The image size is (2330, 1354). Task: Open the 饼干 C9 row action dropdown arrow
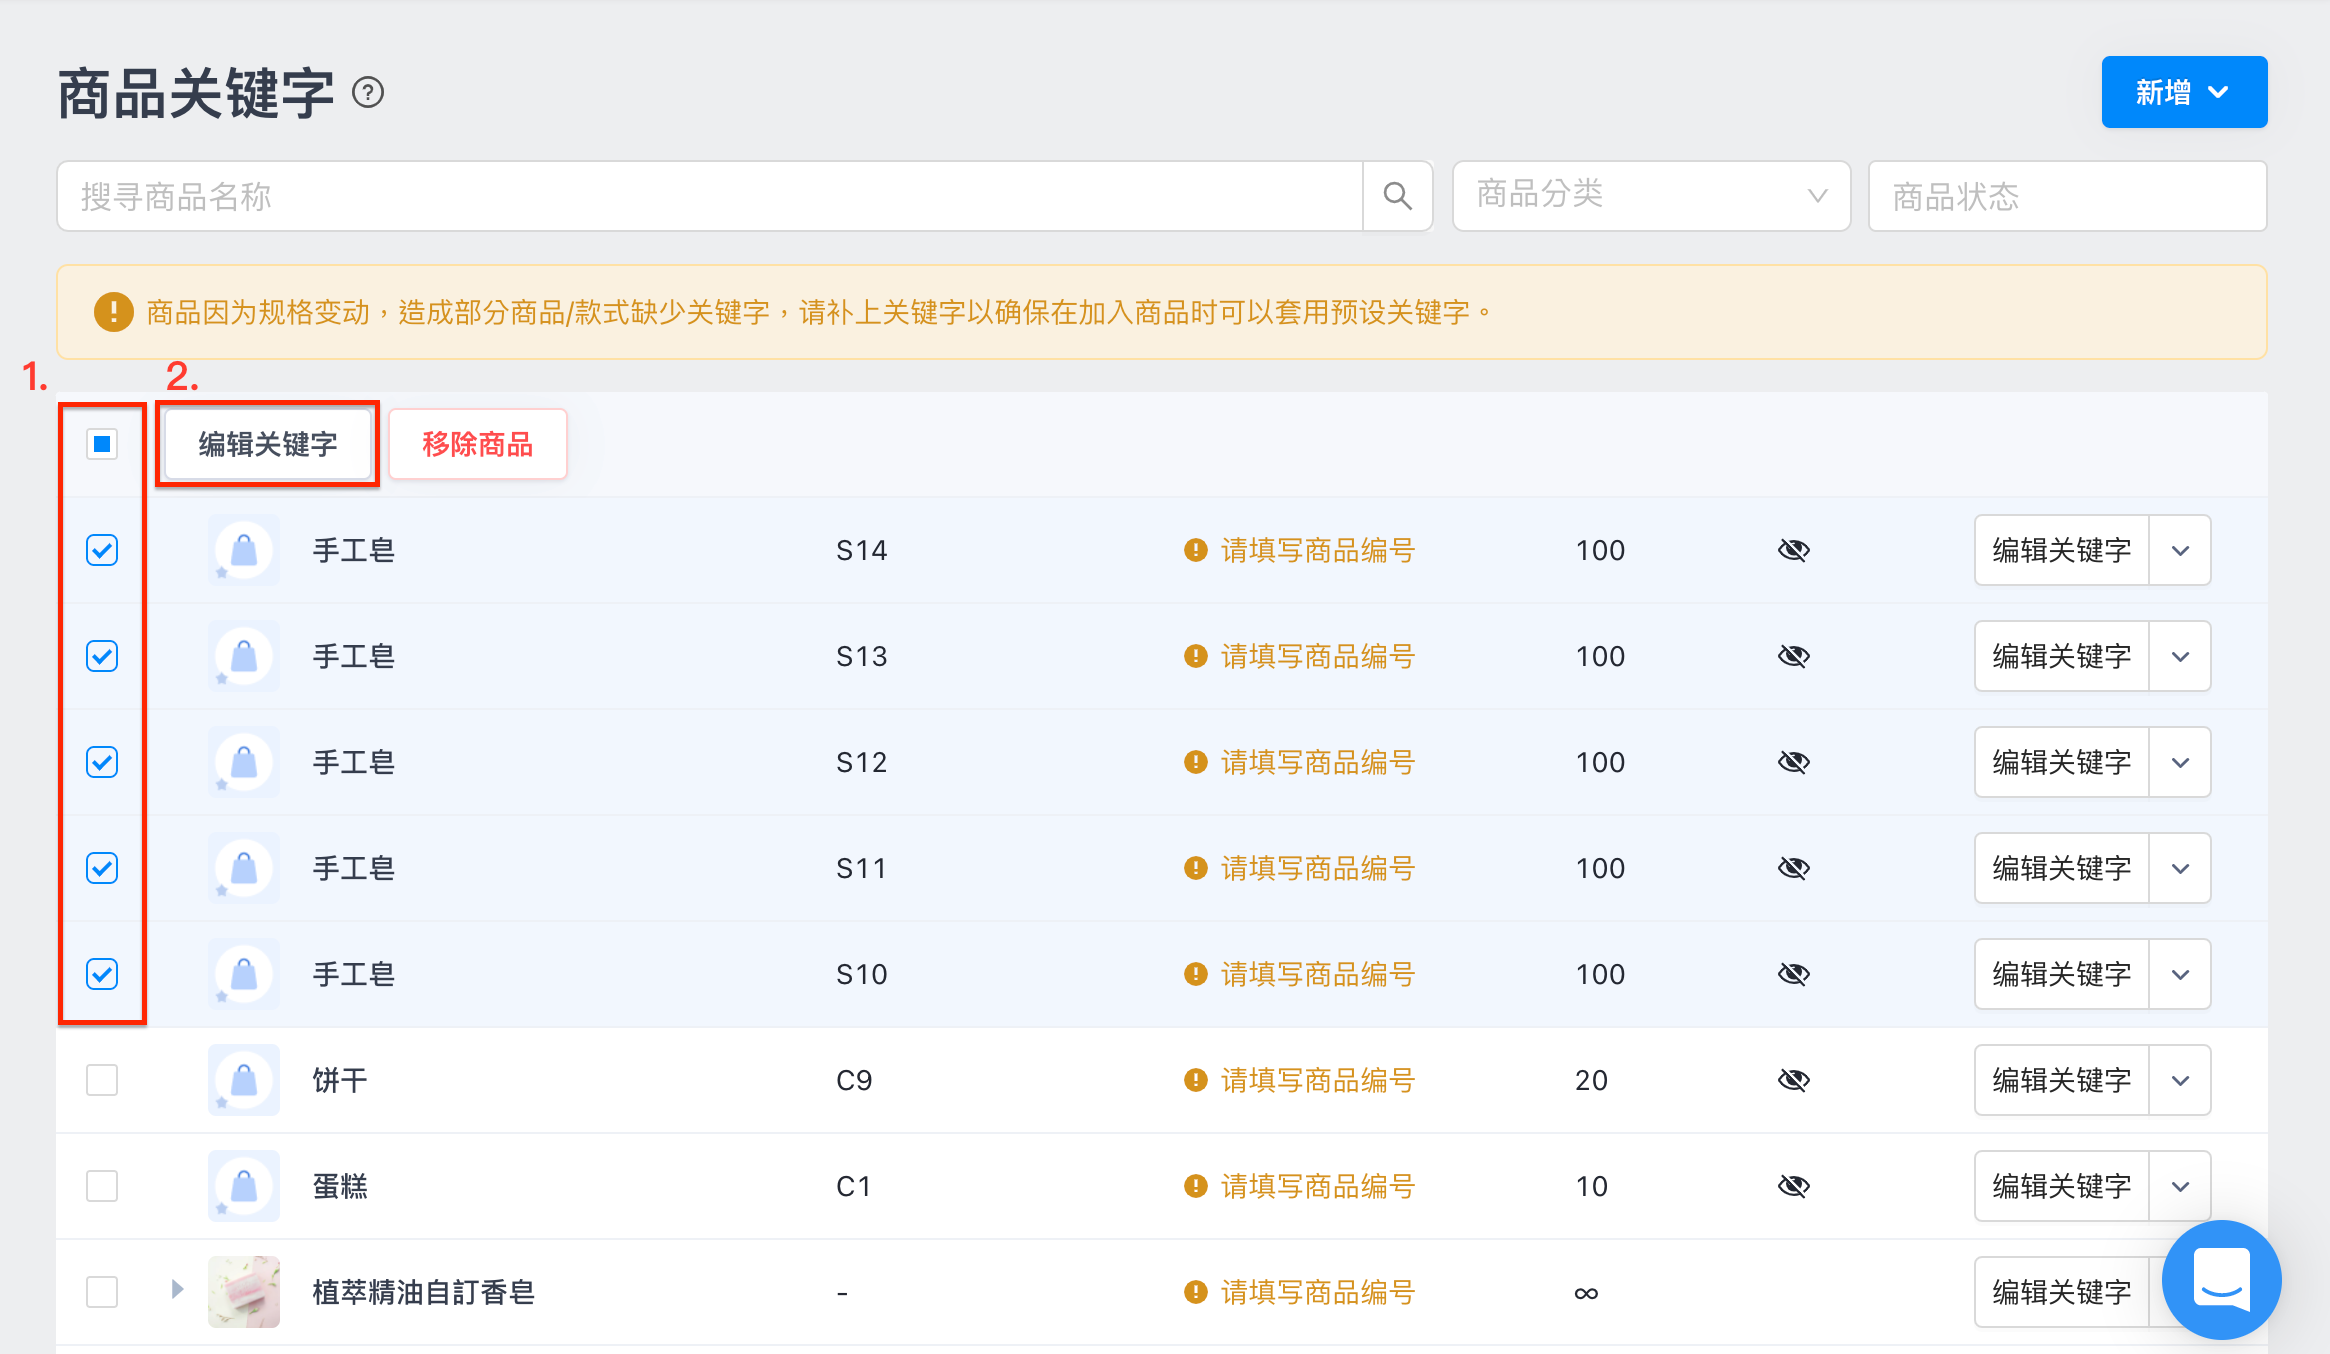coord(2180,1080)
